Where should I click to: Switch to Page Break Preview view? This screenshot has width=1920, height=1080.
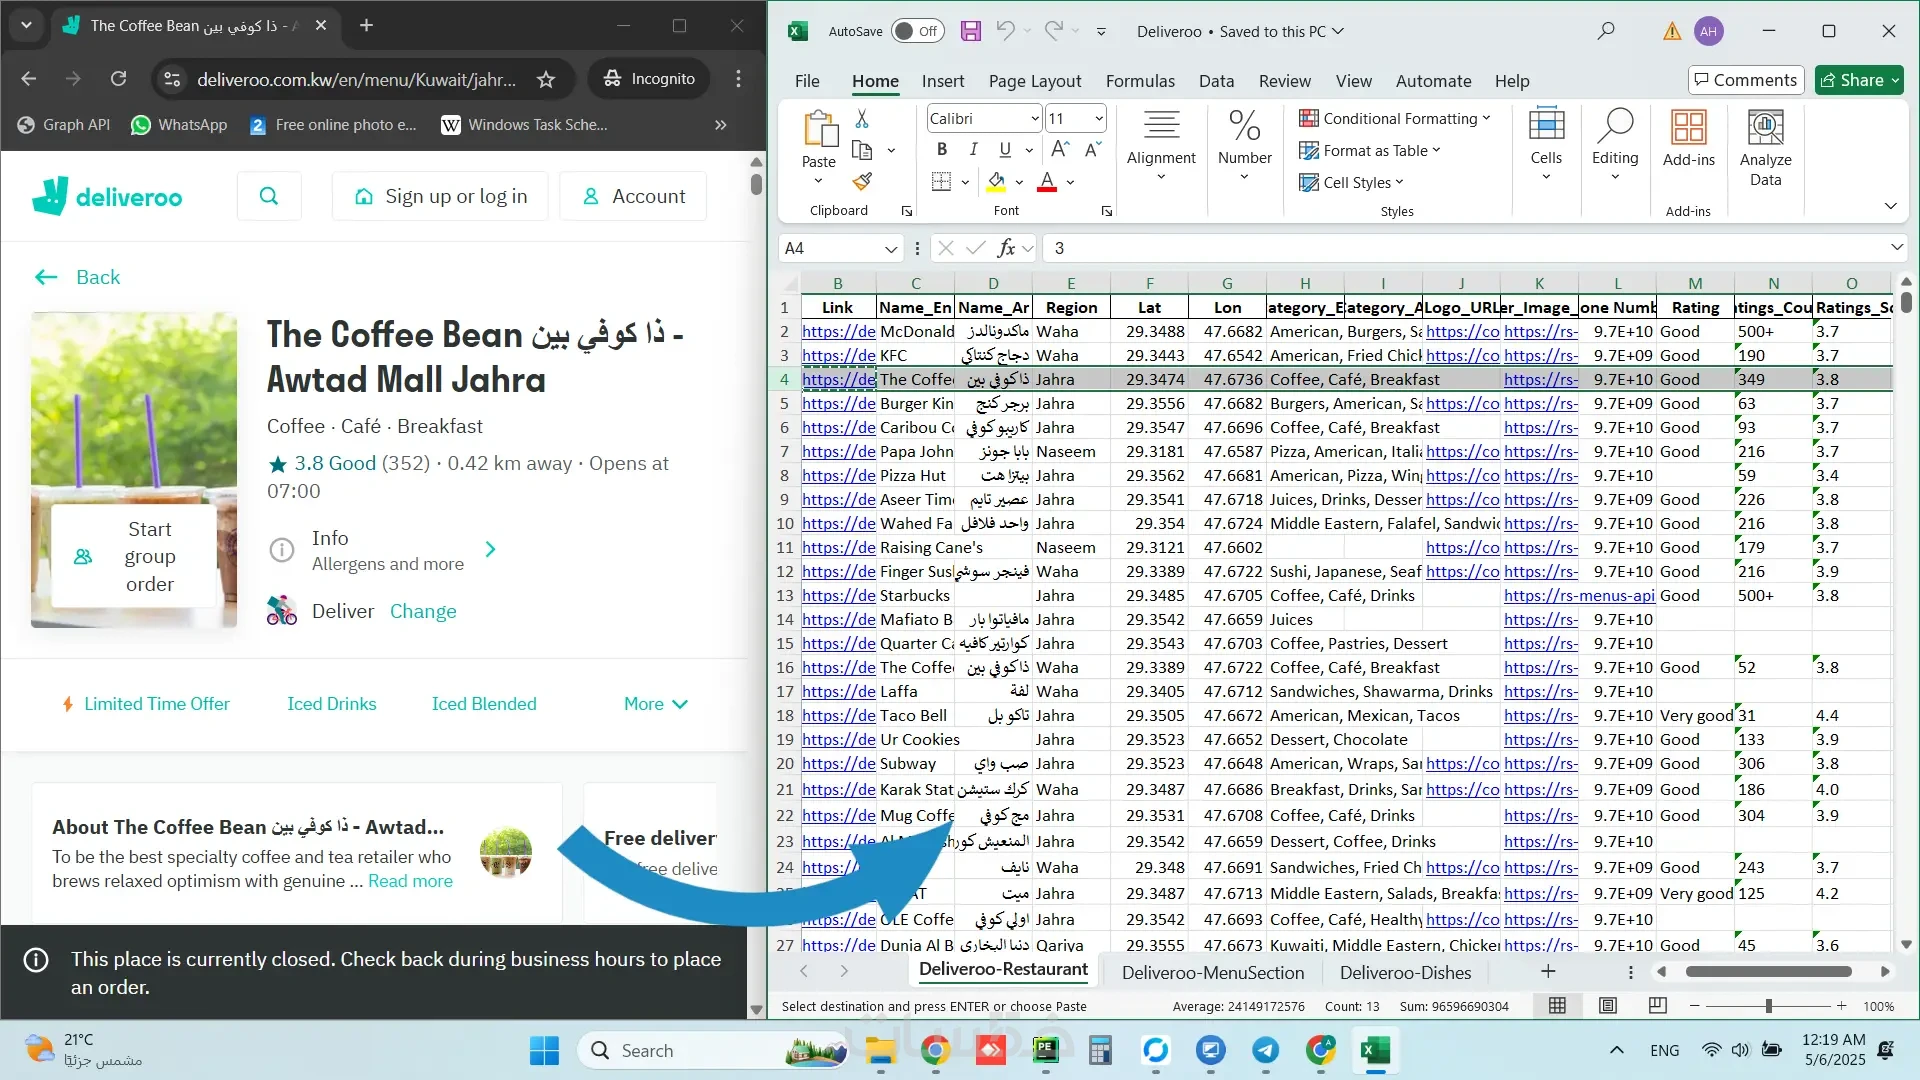click(x=1657, y=1006)
